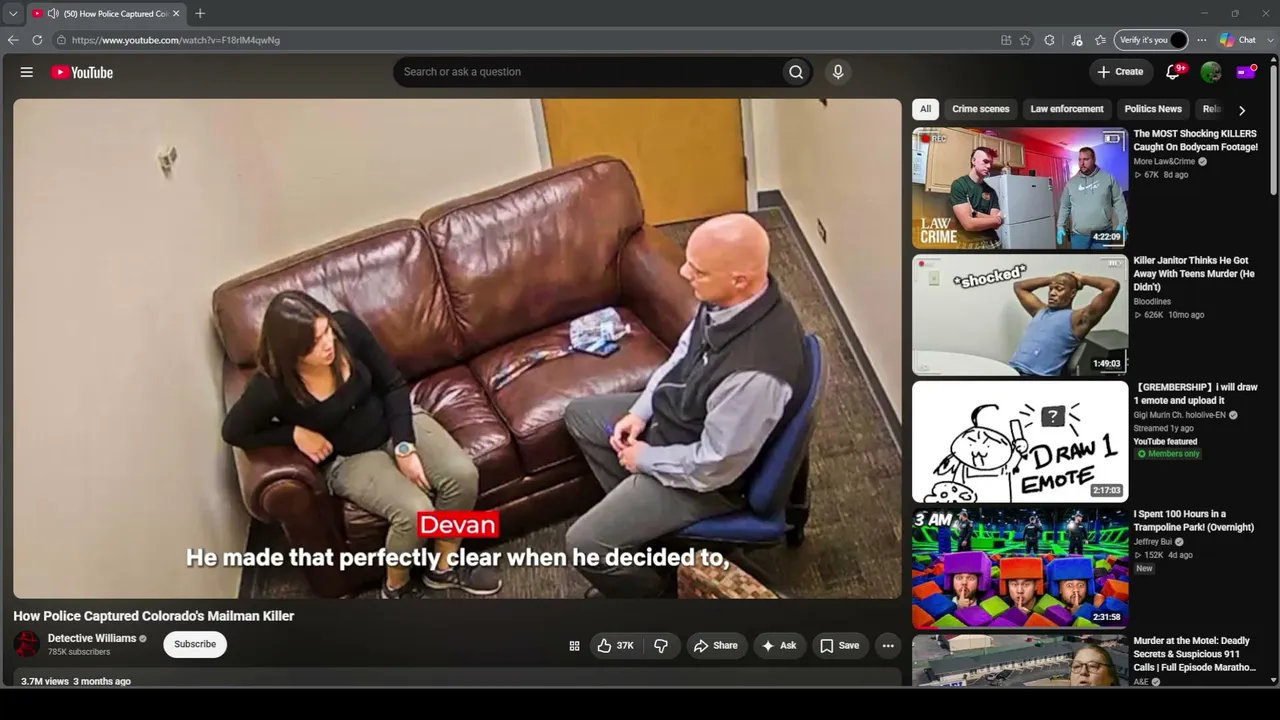Save video to a playlist
Image resolution: width=1280 pixels, height=720 pixels.
pos(840,646)
